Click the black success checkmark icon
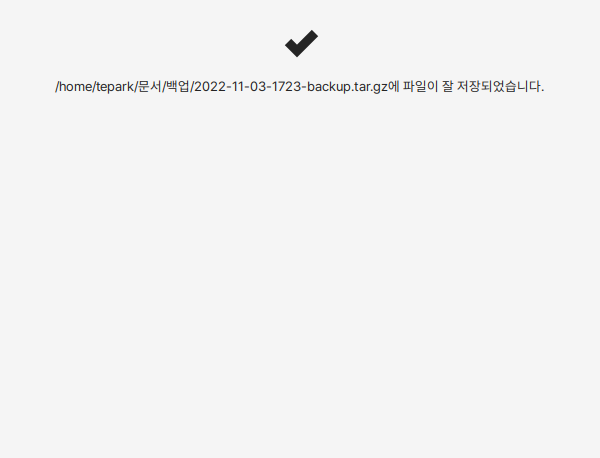Viewport: 600px width, 458px height. pyautogui.click(x=302, y=44)
